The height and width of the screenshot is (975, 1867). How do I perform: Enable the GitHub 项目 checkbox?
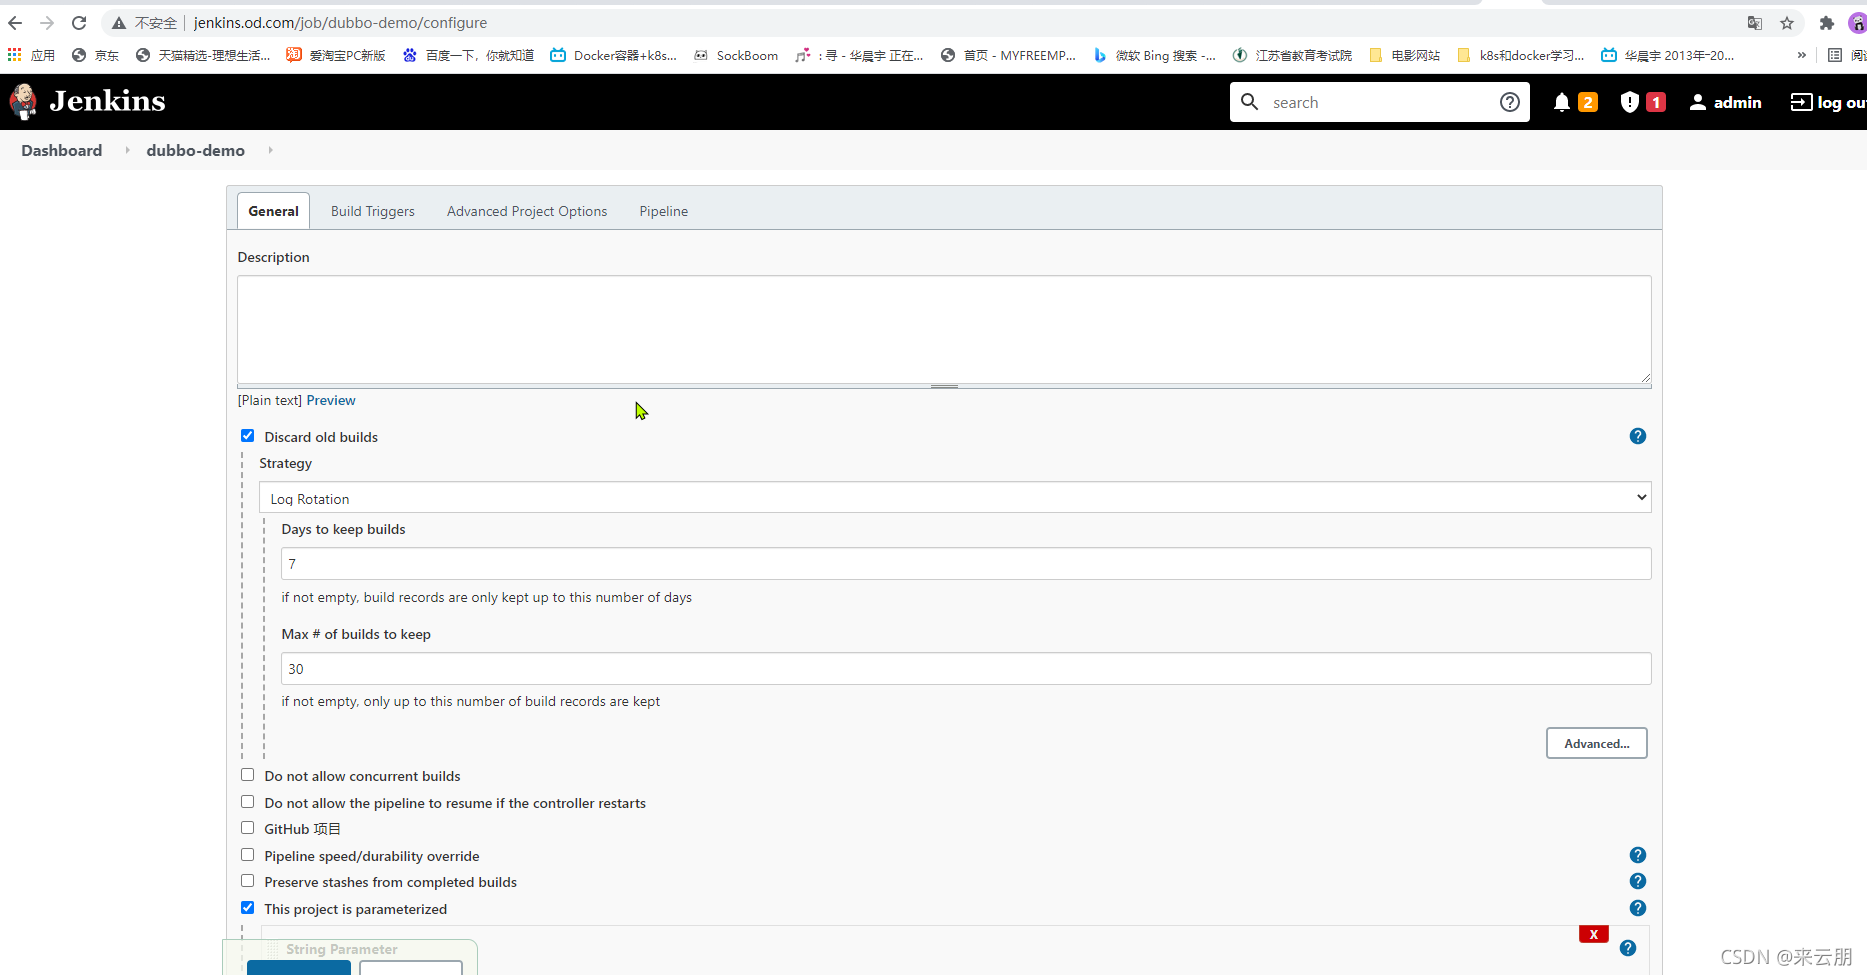(x=248, y=828)
